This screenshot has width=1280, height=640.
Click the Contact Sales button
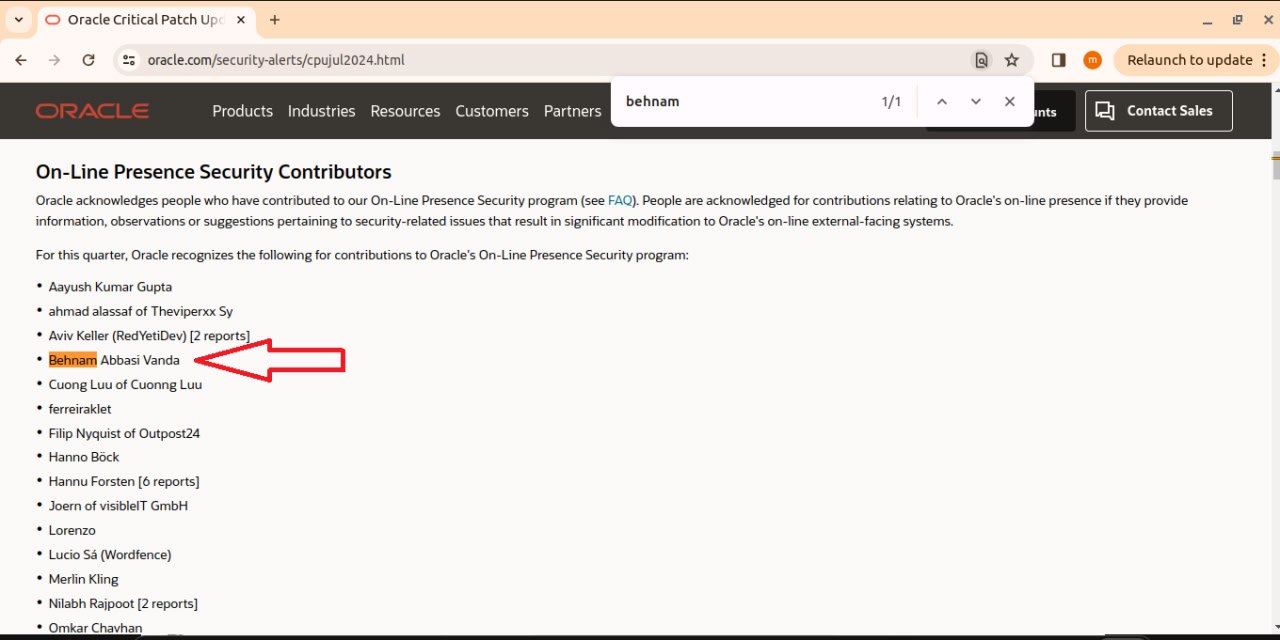tap(1158, 111)
